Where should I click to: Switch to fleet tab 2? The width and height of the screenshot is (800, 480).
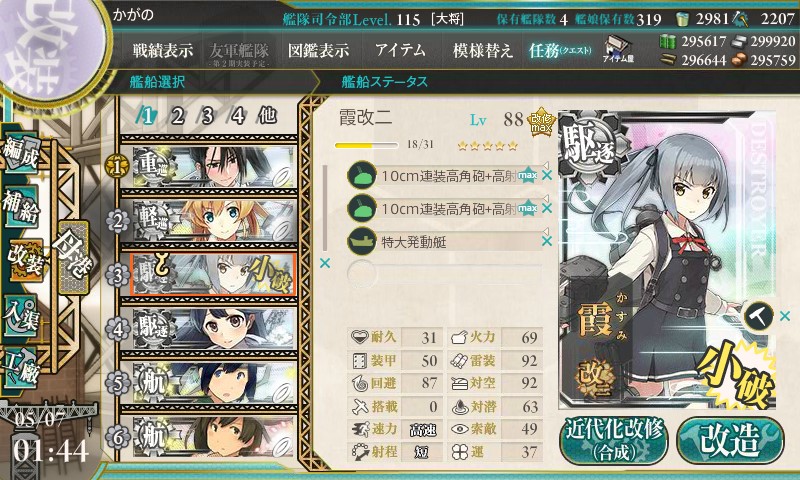pos(177,116)
